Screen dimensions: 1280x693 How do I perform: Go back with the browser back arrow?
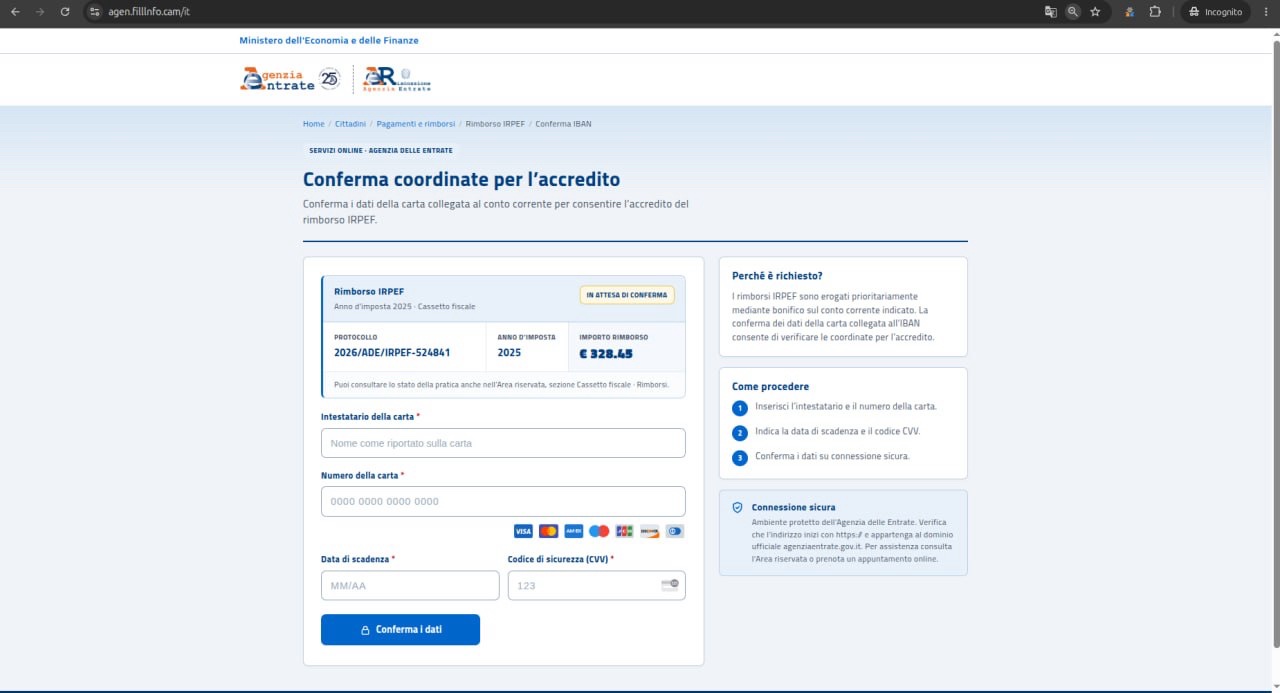(x=15, y=12)
